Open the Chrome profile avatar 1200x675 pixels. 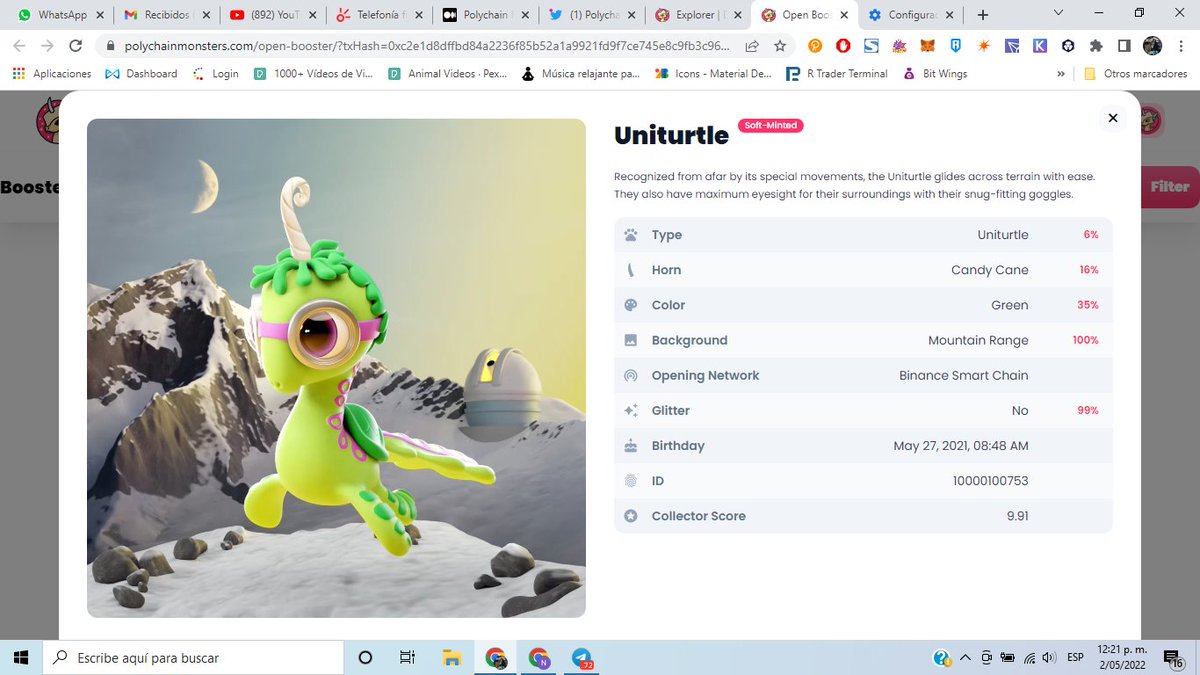click(1153, 46)
